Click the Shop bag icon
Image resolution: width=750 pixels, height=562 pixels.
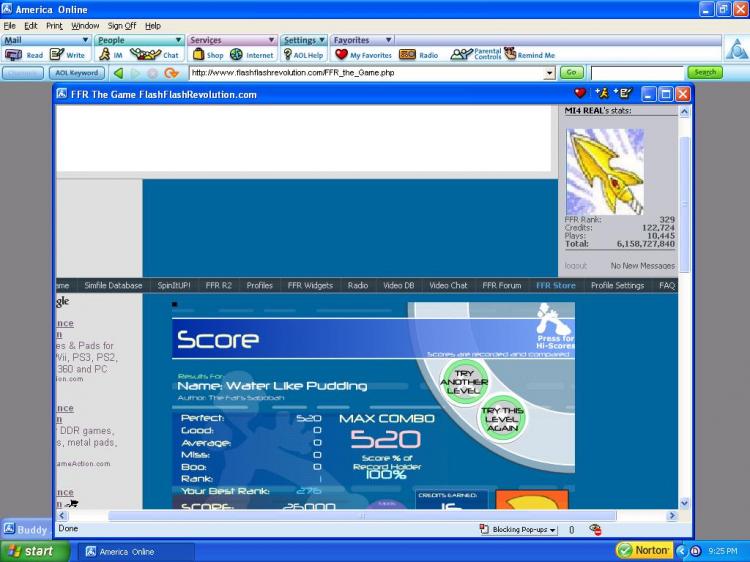tap(199, 55)
